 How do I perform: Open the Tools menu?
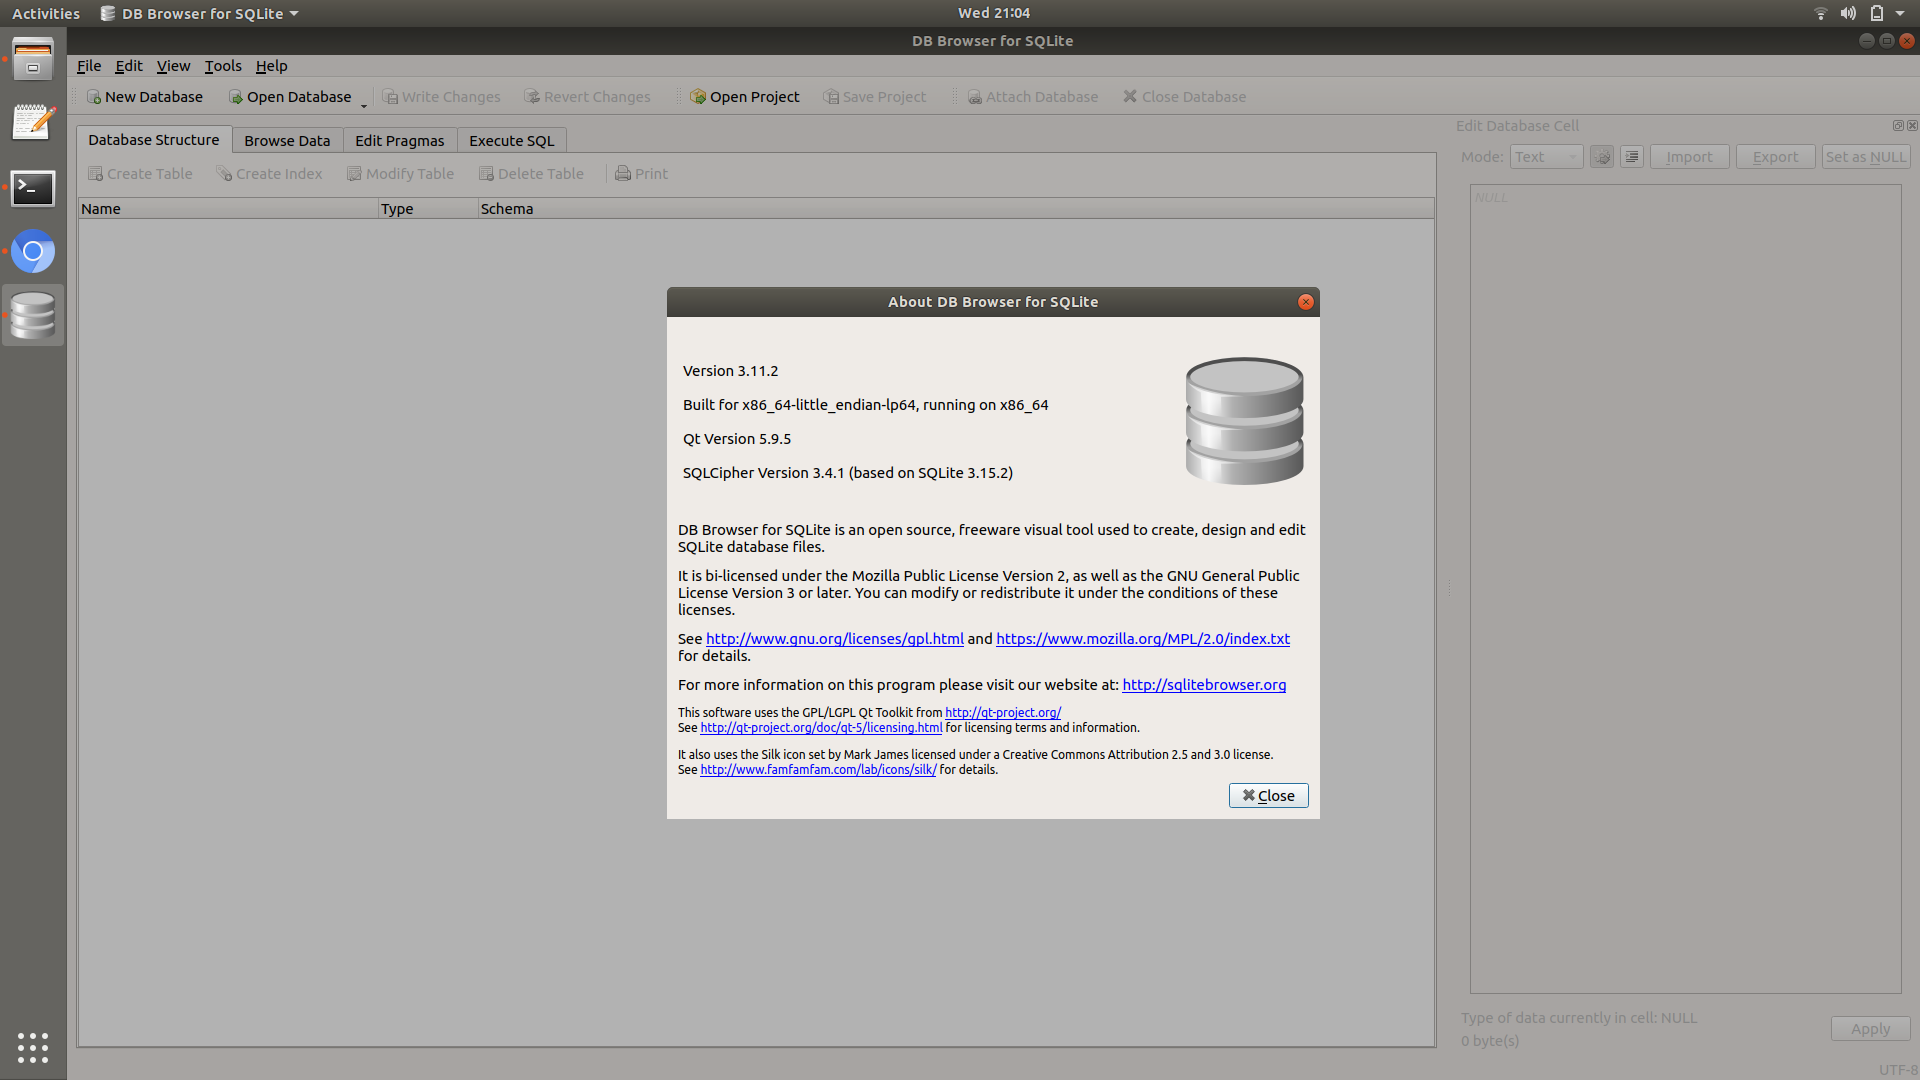(x=222, y=65)
